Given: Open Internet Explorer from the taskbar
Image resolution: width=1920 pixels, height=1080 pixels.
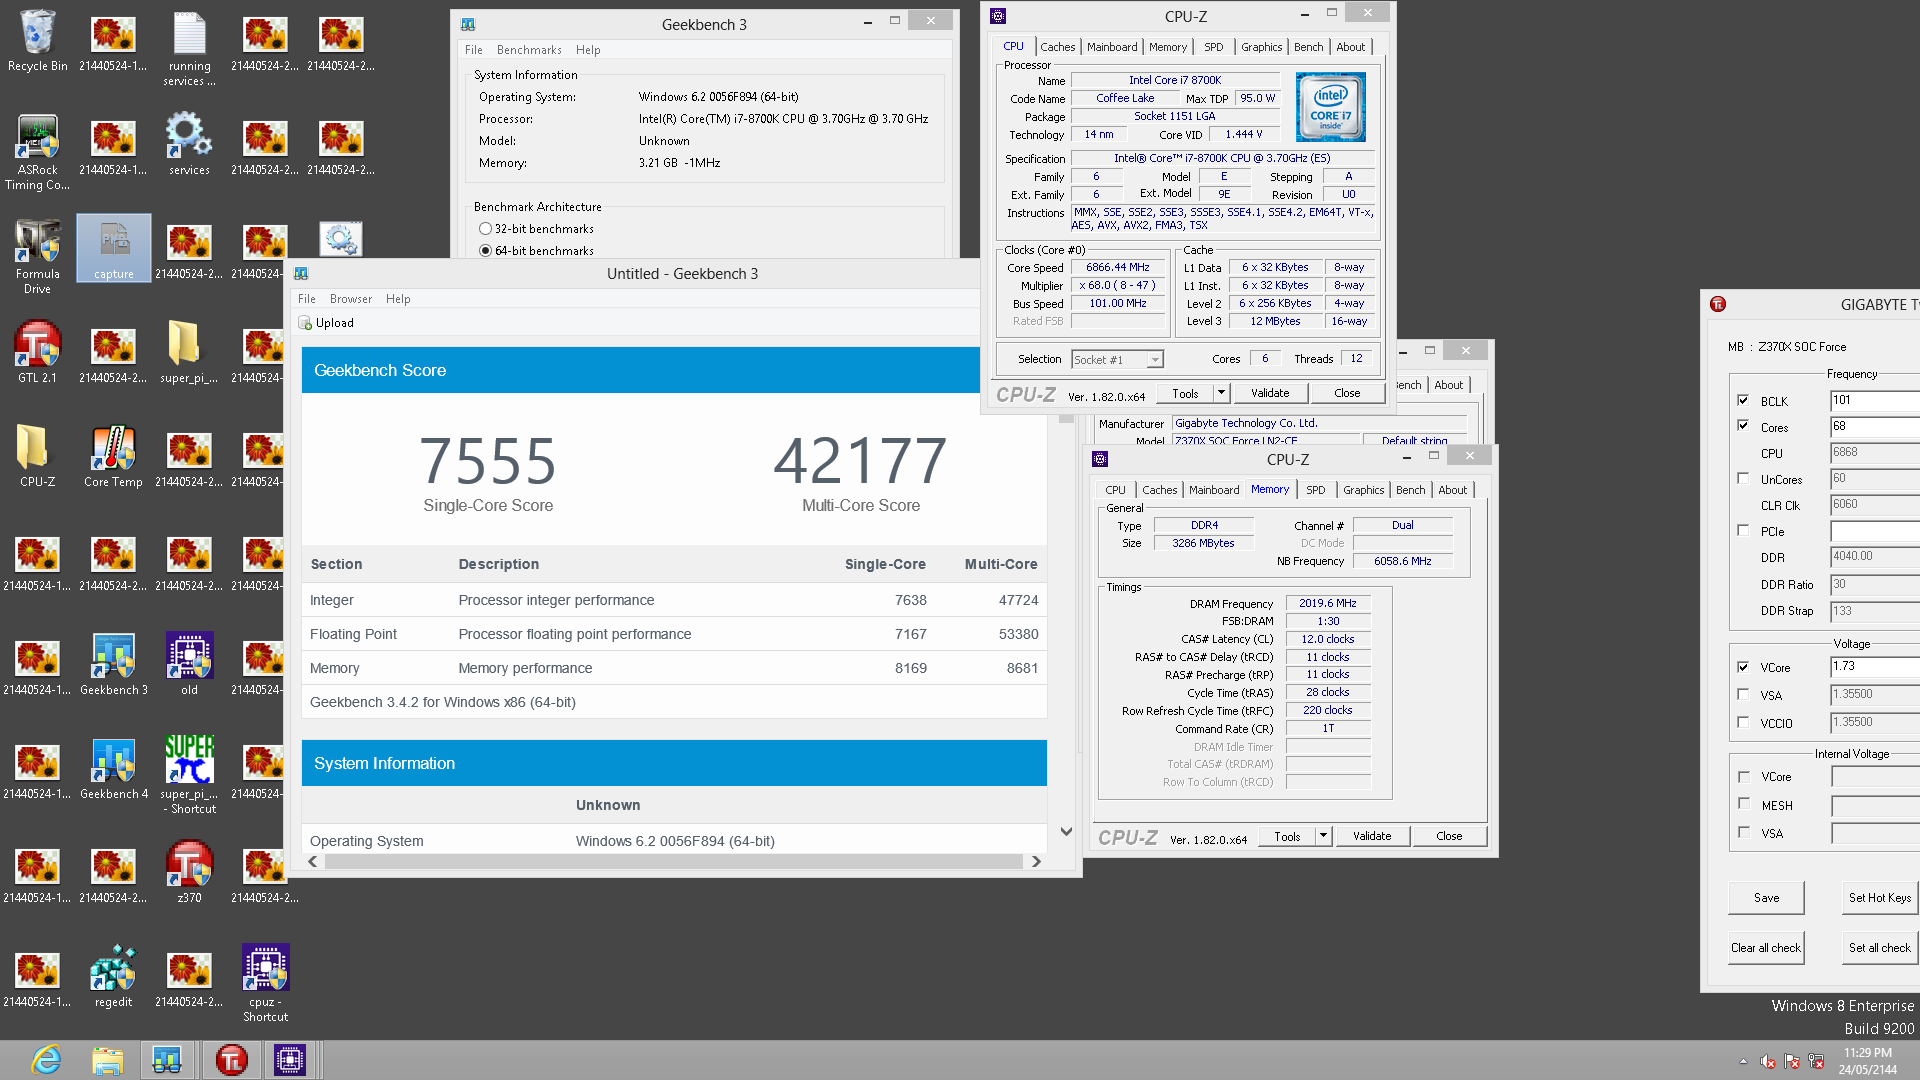Looking at the screenshot, I should click(46, 1060).
